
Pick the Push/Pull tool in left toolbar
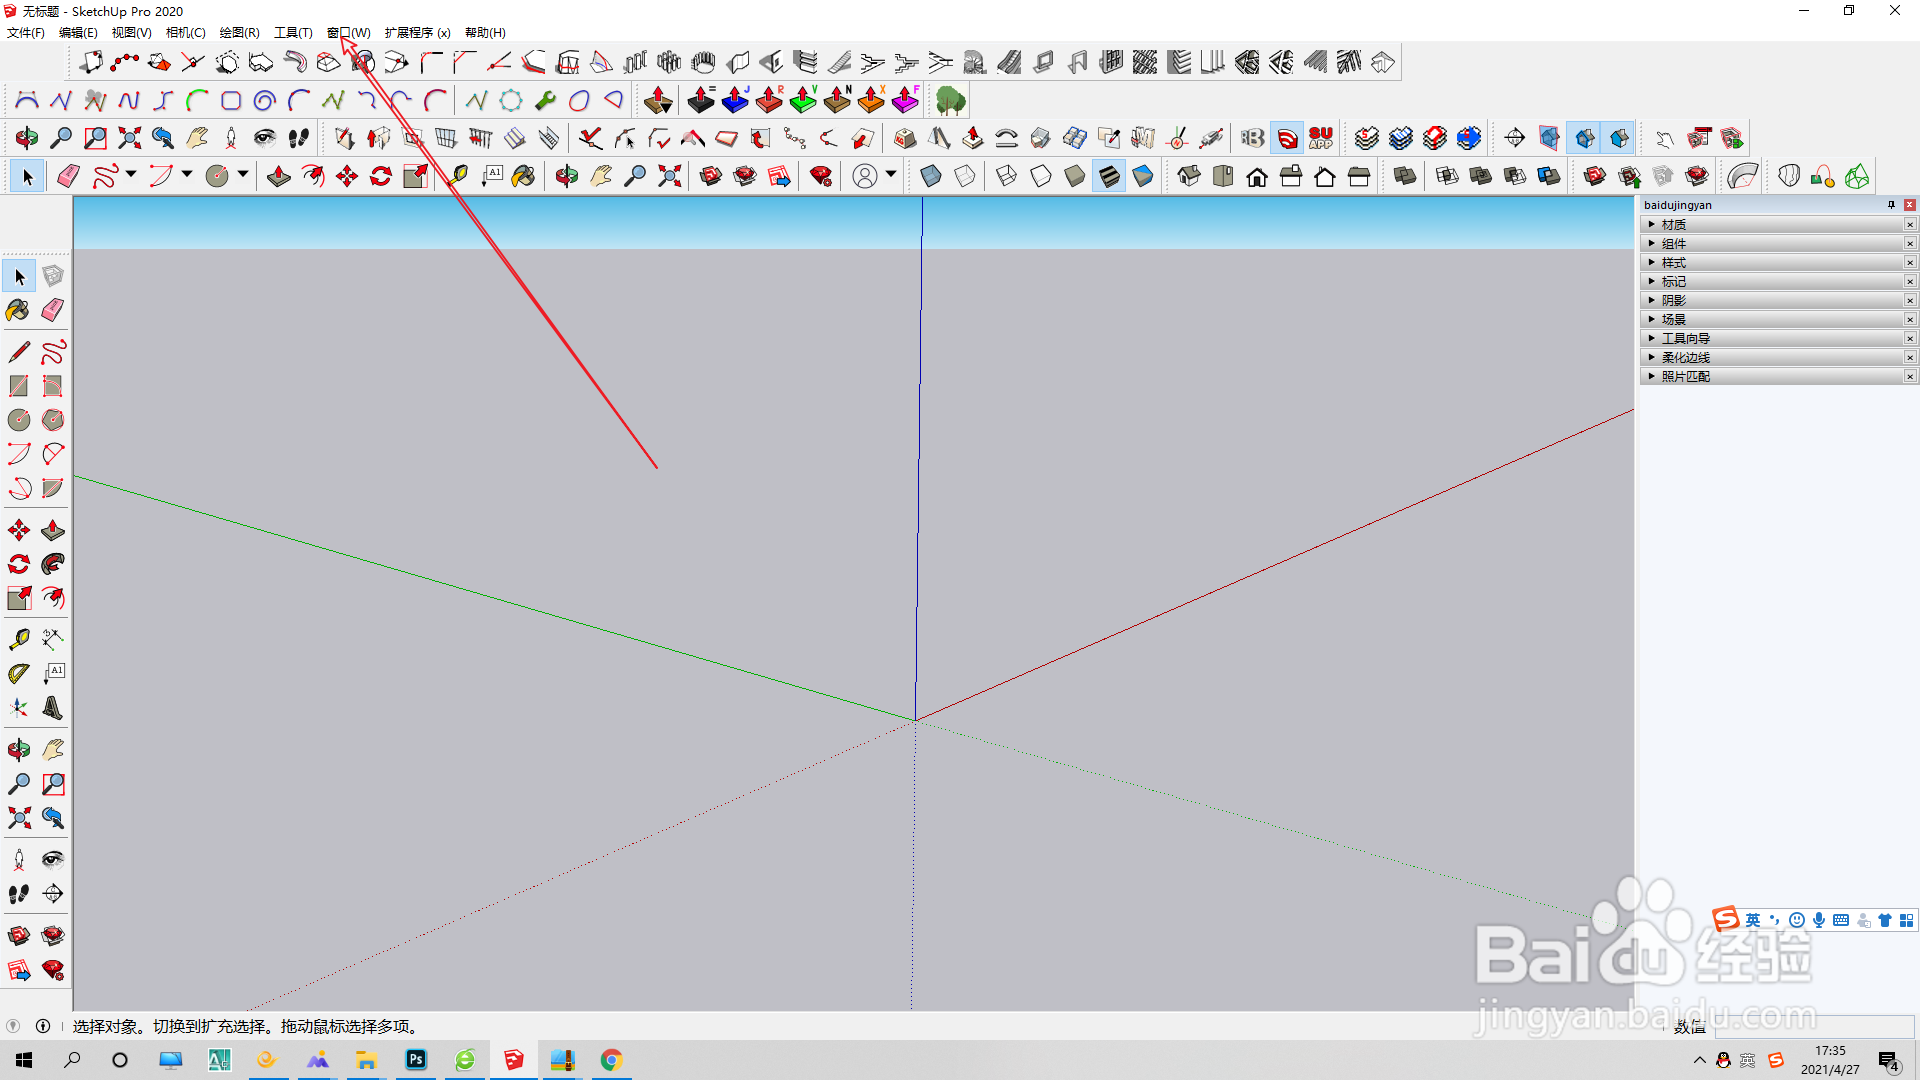53,530
